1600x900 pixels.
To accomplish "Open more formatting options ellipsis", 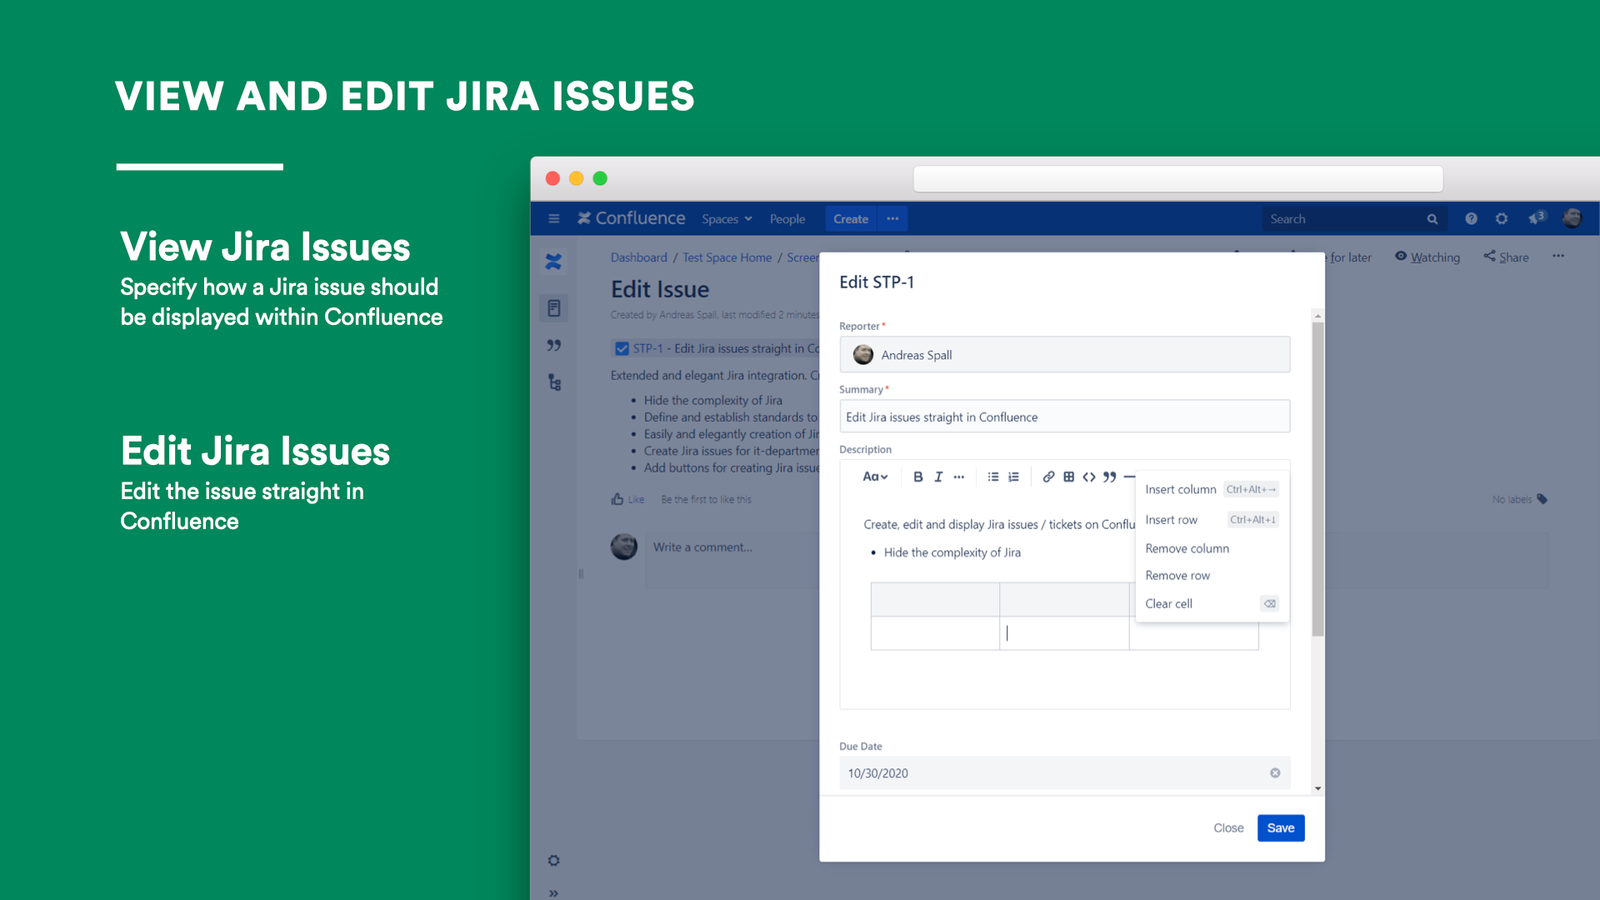I will point(959,477).
